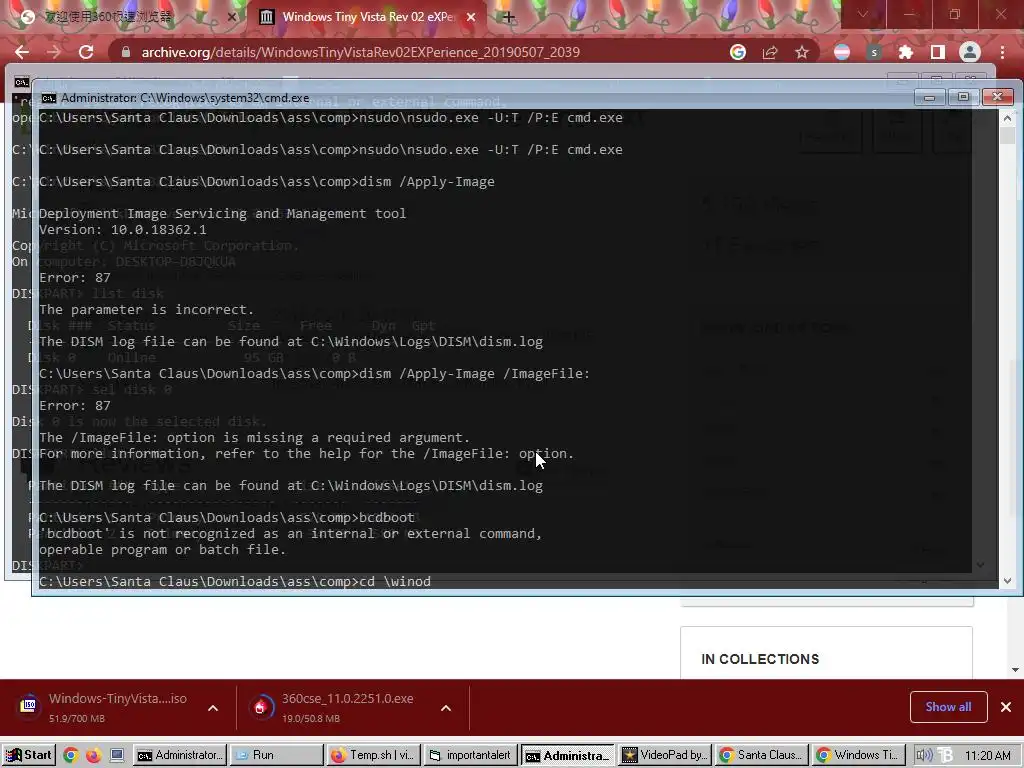Image resolution: width=1024 pixels, height=768 pixels.
Task: Switch to Windows Ti.. Chrome taskbar button
Action: [858, 755]
